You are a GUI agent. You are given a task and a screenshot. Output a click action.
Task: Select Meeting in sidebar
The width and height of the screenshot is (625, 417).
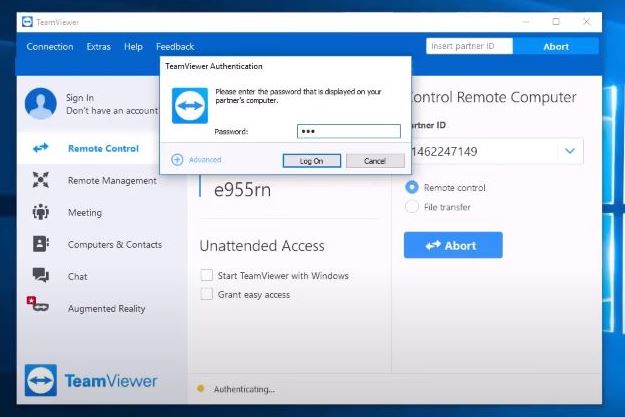(x=85, y=212)
